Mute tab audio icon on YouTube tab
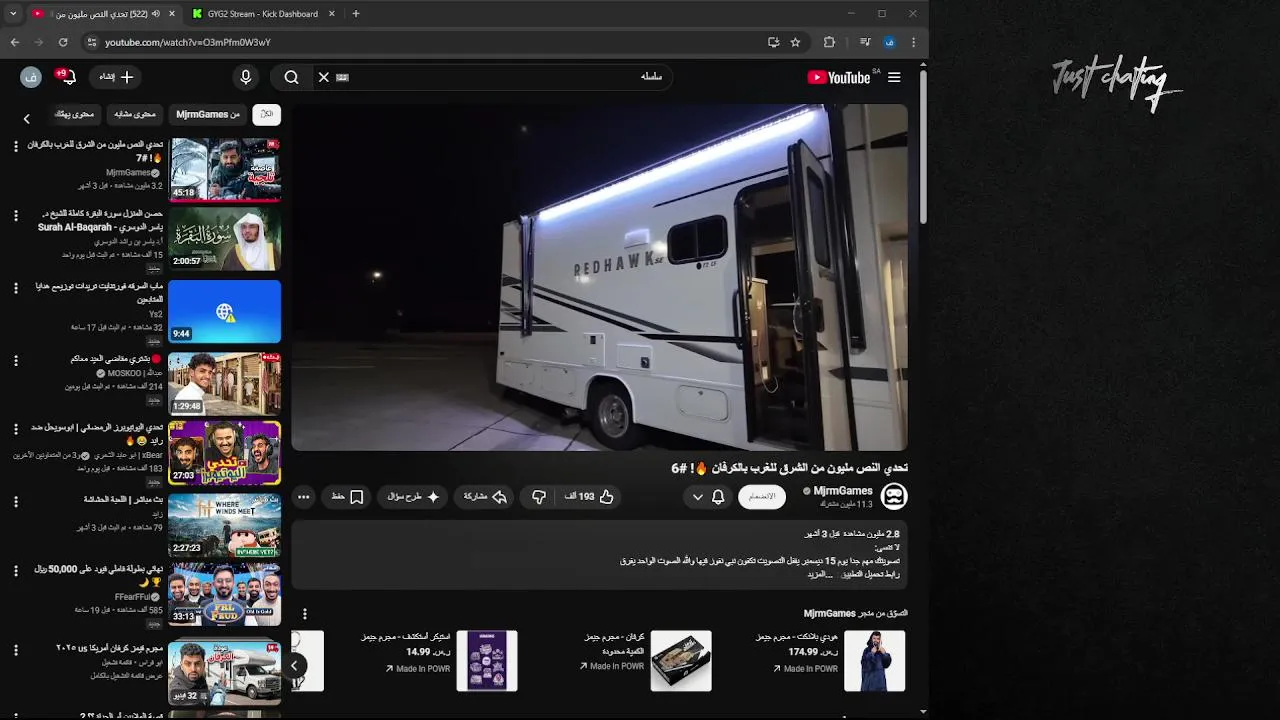The image size is (1280, 720). pyautogui.click(x=155, y=14)
